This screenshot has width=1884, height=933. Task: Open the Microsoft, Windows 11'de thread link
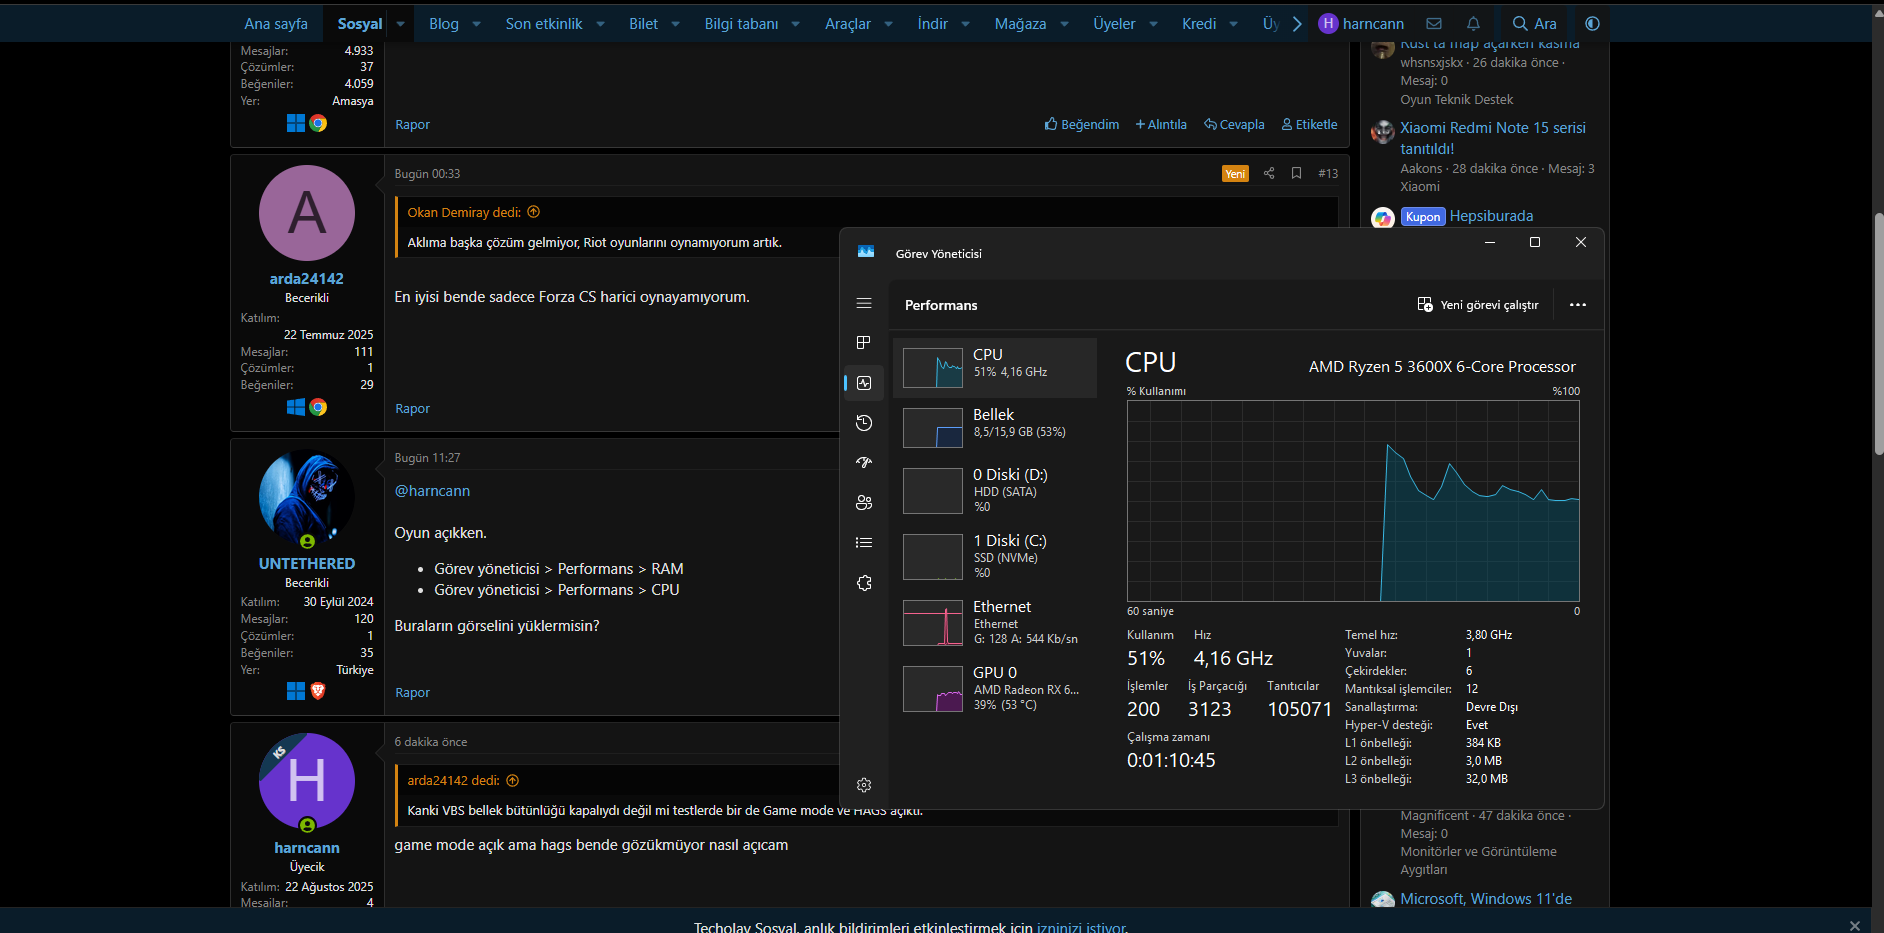tap(1486, 899)
